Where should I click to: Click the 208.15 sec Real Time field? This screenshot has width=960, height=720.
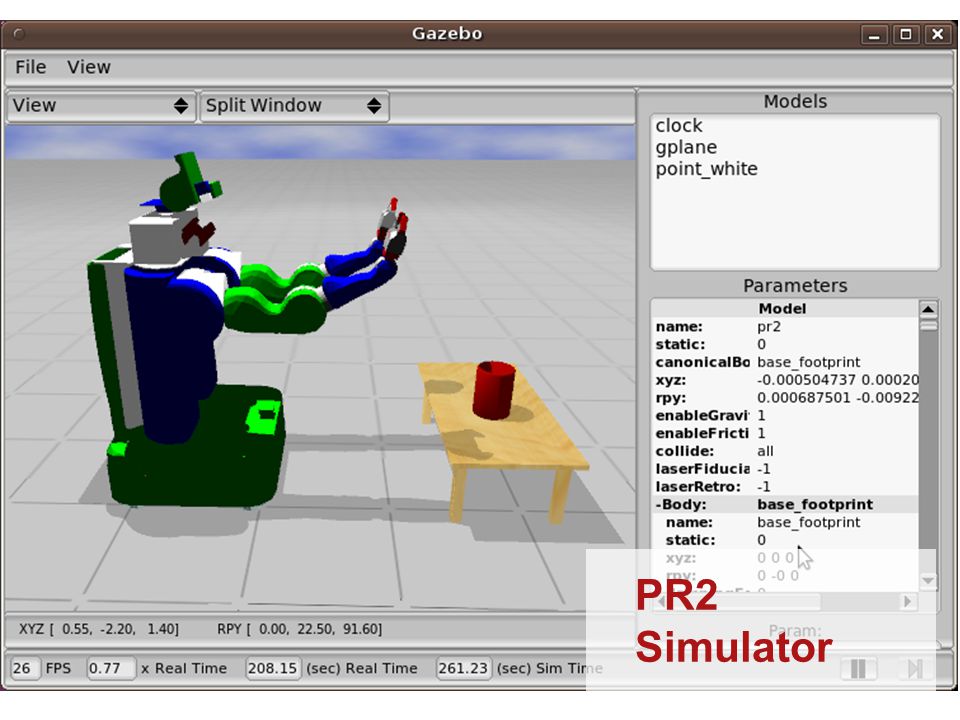coord(272,668)
